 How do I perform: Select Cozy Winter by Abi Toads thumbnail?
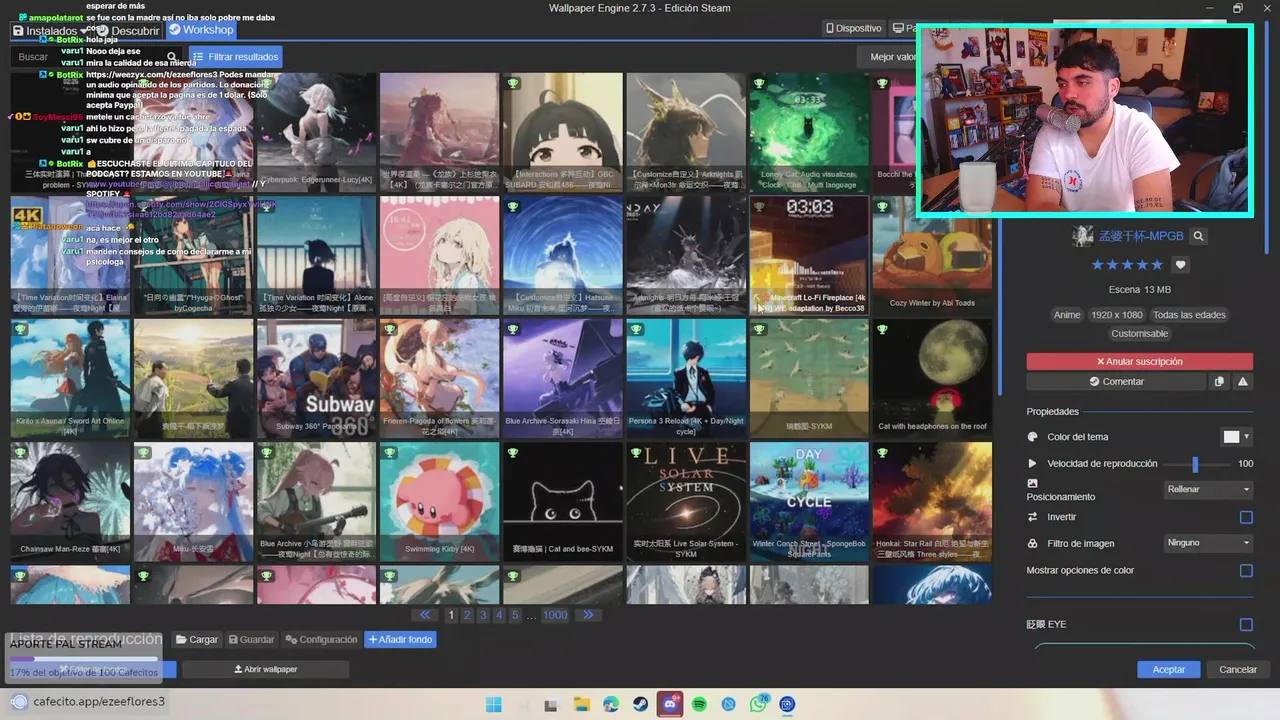click(x=932, y=255)
